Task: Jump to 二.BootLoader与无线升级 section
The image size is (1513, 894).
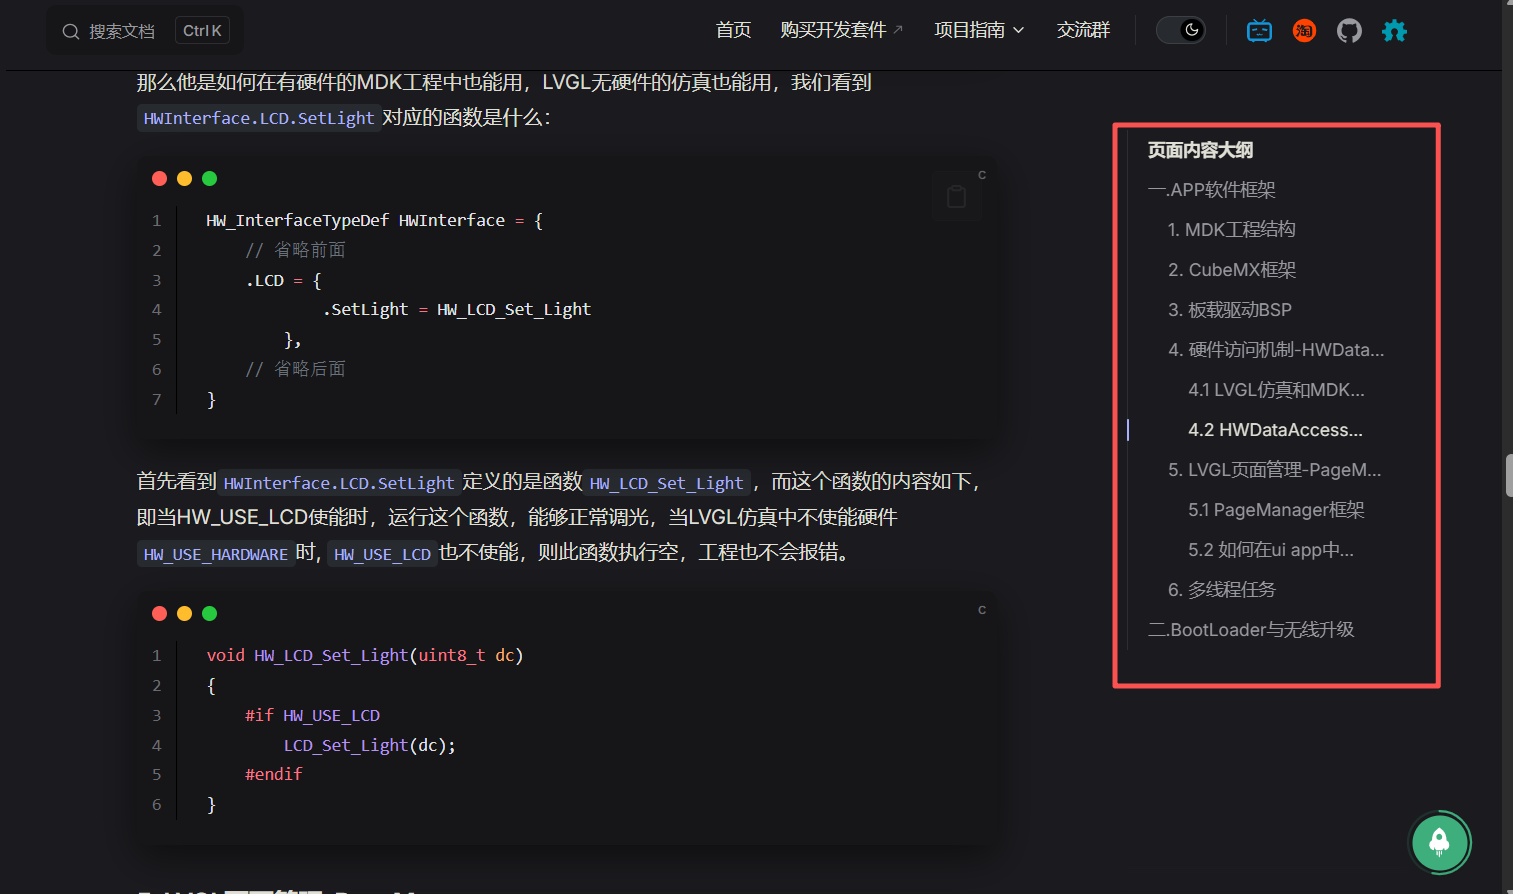Action: (1251, 630)
